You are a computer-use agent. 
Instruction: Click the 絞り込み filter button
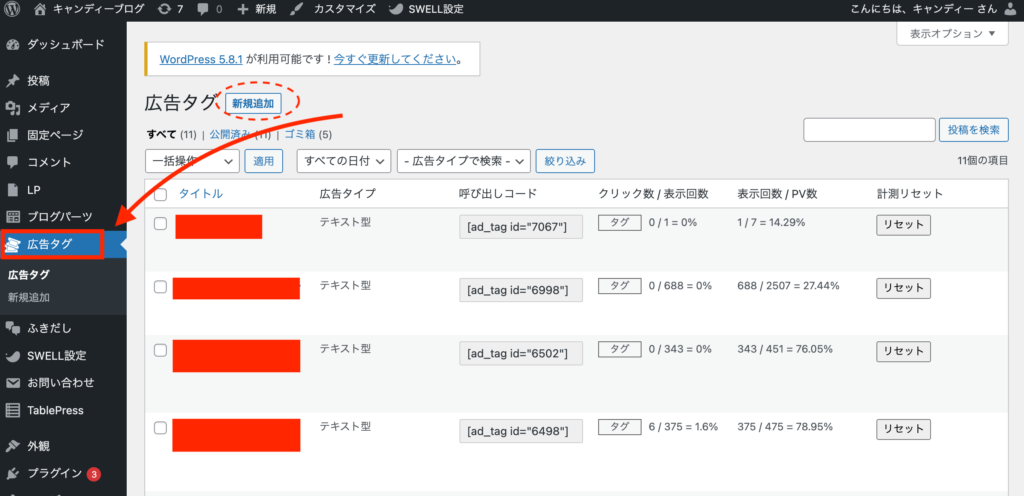(x=565, y=161)
